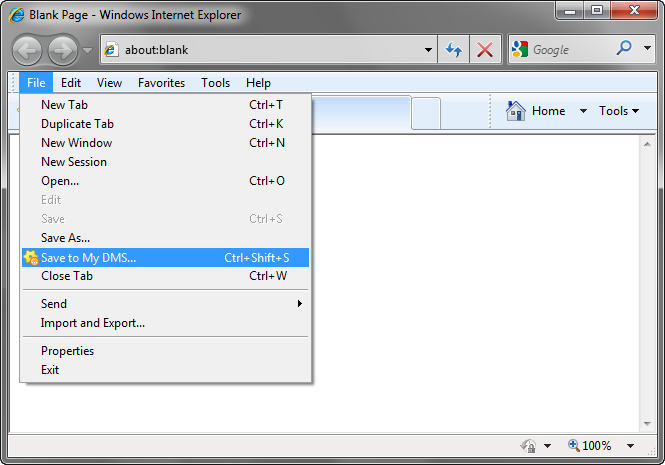Choose New Tab from File menu
Screen dimensions: 665x465
coord(165,105)
